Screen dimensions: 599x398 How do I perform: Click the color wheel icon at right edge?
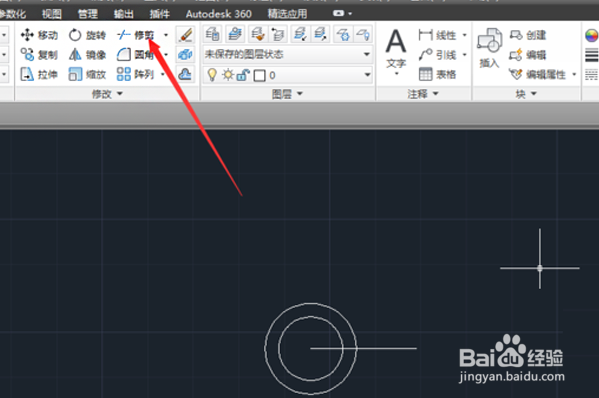coord(591,36)
